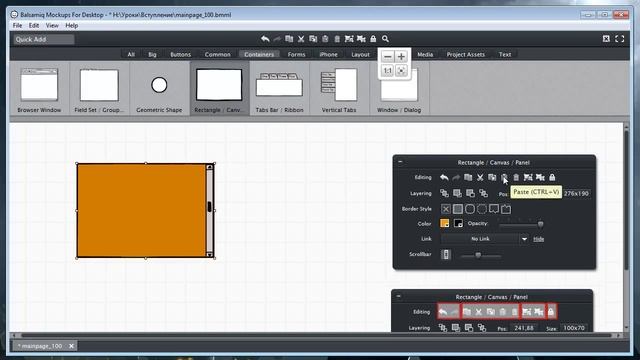This screenshot has height=360, width=640.
Task: Zoom out with the minus button
Action: click(388, 56)
